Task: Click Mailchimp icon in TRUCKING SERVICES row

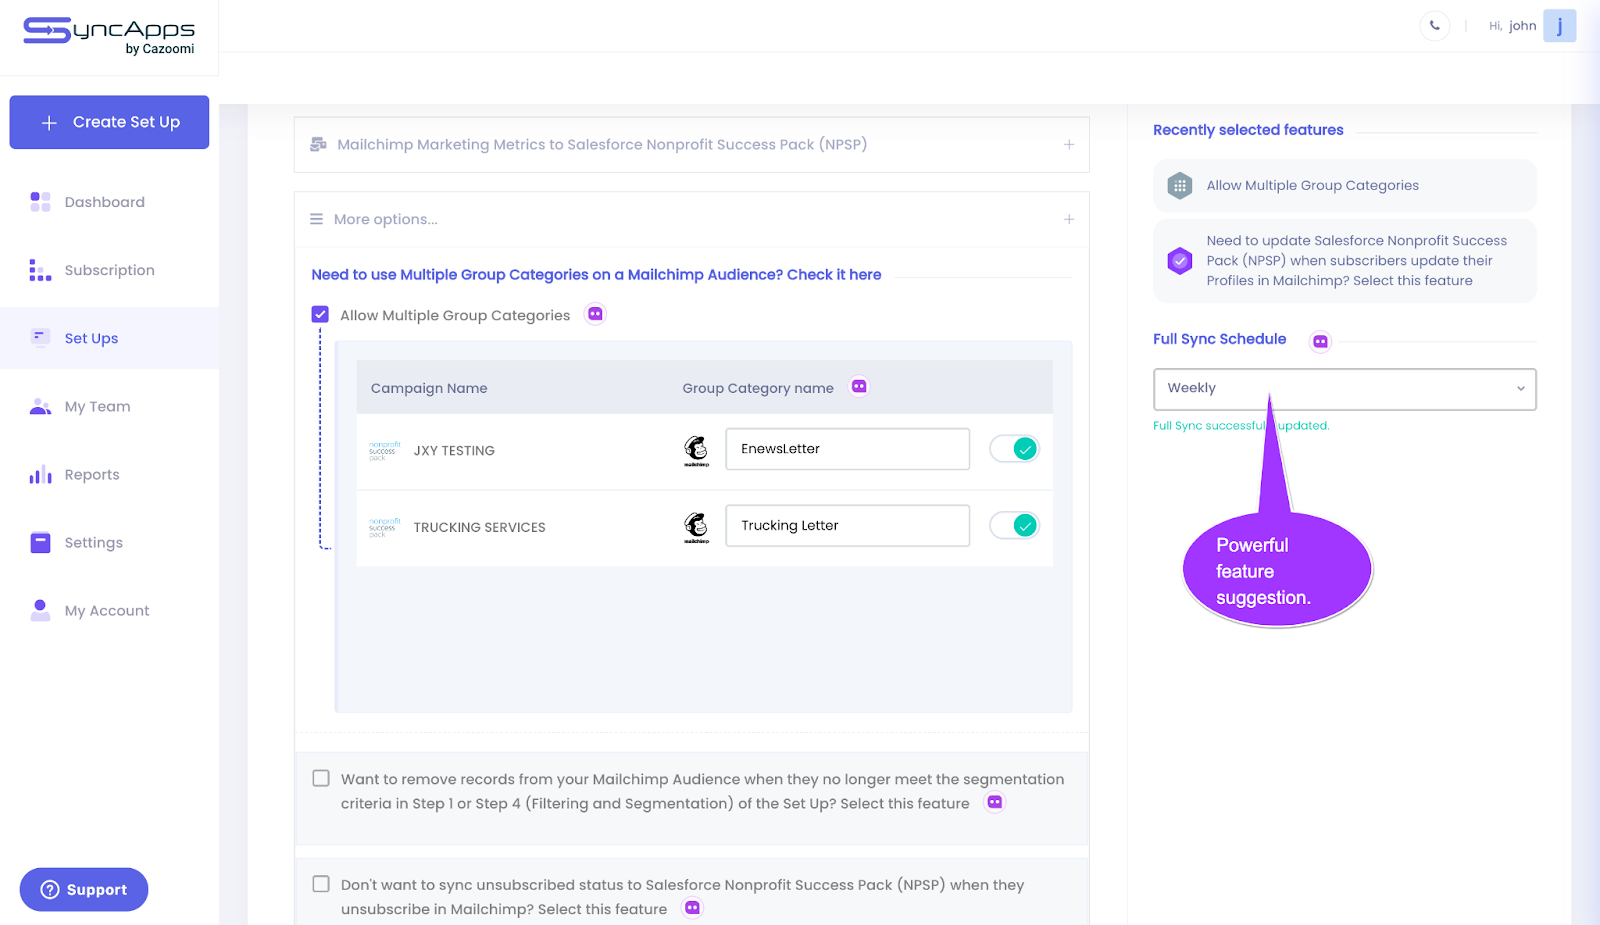Action: tap(697, 527)
